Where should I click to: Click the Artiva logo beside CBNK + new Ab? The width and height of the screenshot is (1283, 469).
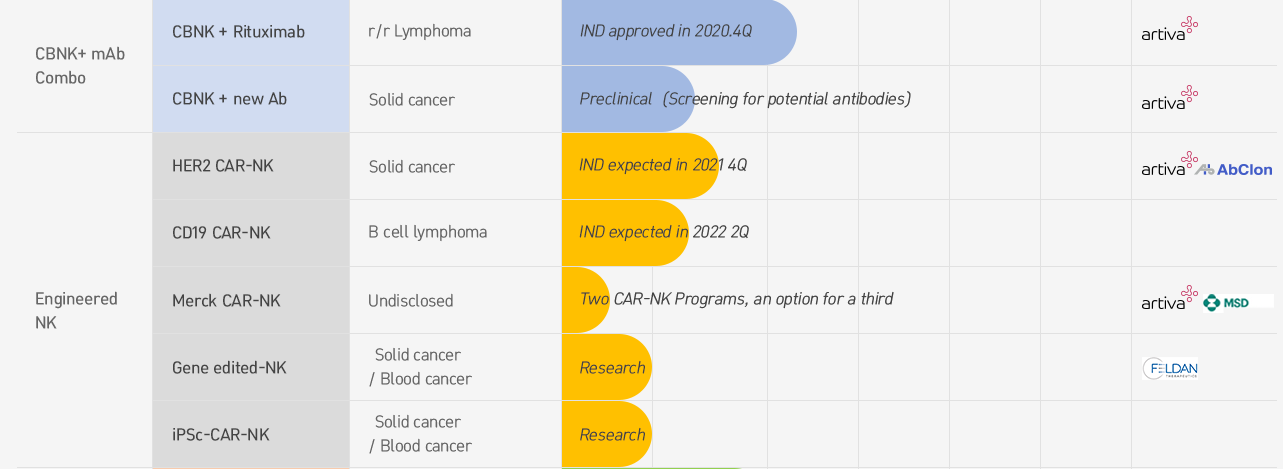point(1169,97)
